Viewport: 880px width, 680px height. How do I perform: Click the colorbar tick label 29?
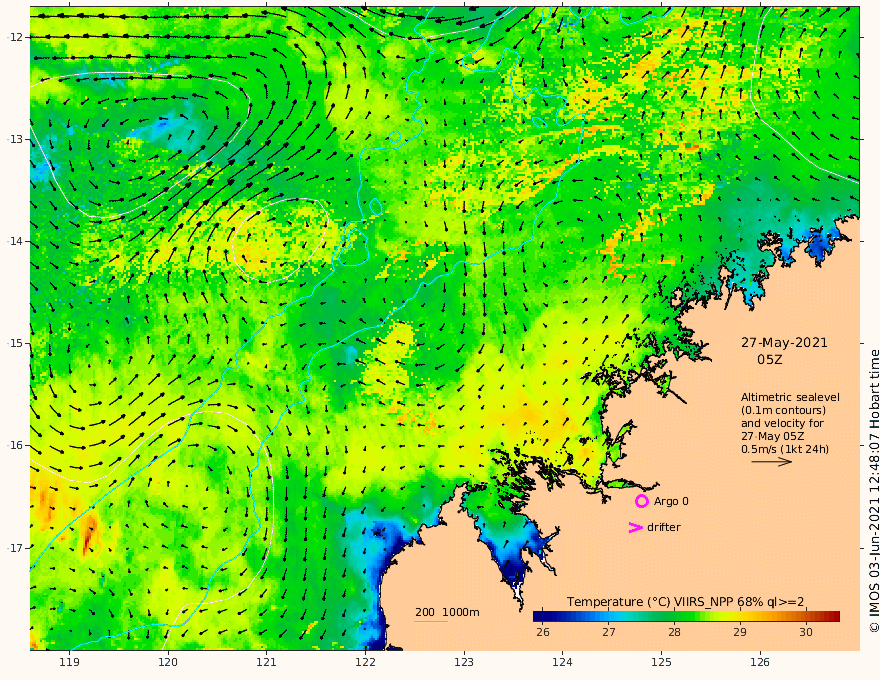click(x=740, y=632)
